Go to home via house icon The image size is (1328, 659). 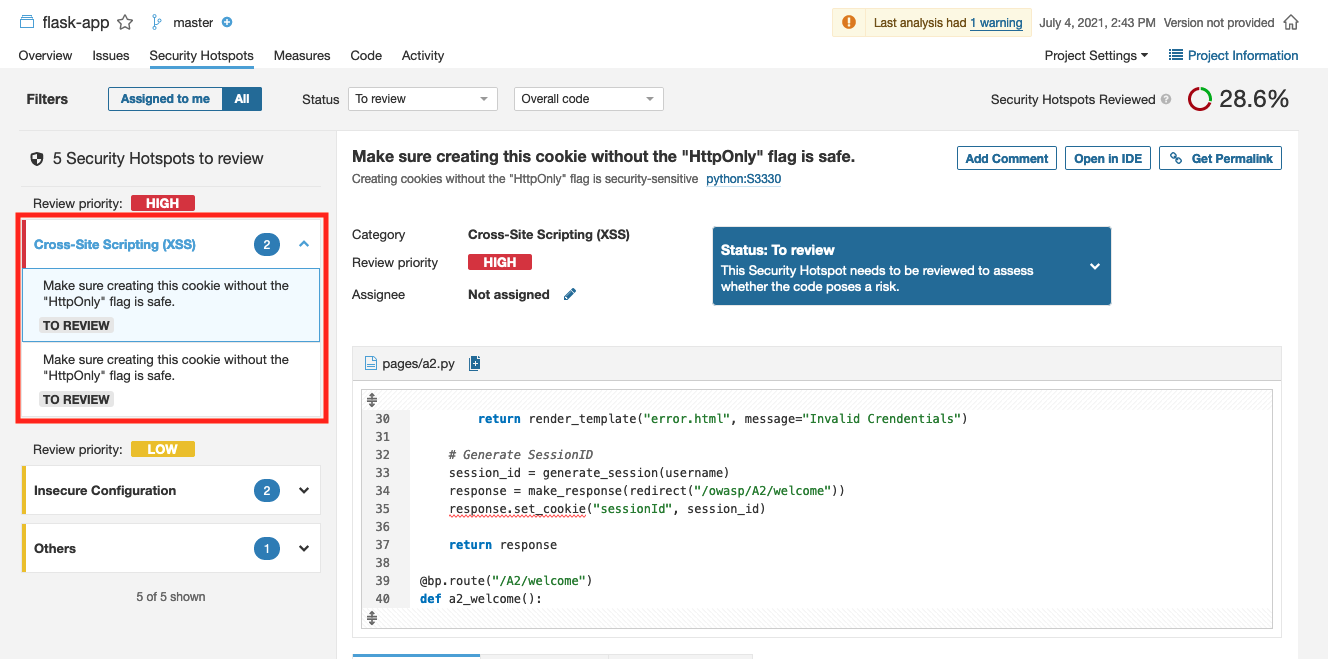[1291, 22]
